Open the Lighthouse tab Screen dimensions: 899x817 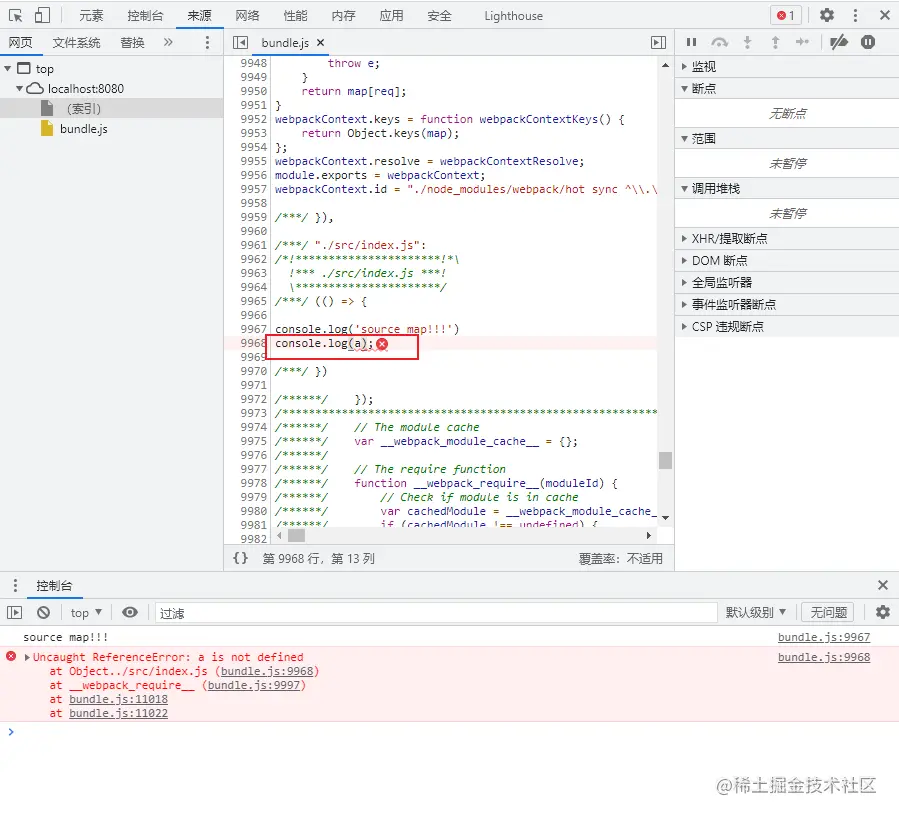pyautogui.click(x=513, y=15)
